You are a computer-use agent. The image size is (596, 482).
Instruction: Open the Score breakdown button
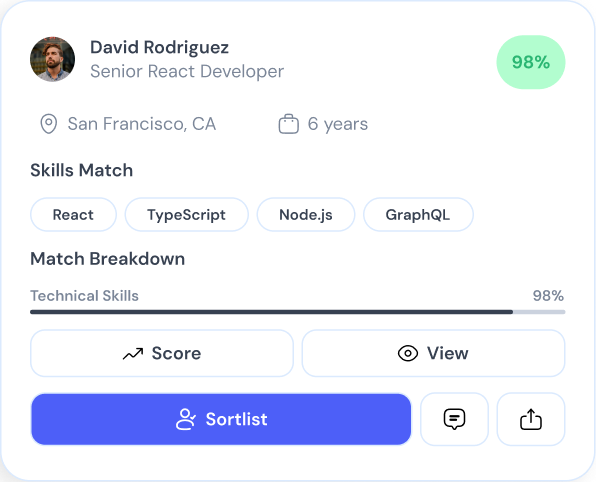tap(162, 353)
